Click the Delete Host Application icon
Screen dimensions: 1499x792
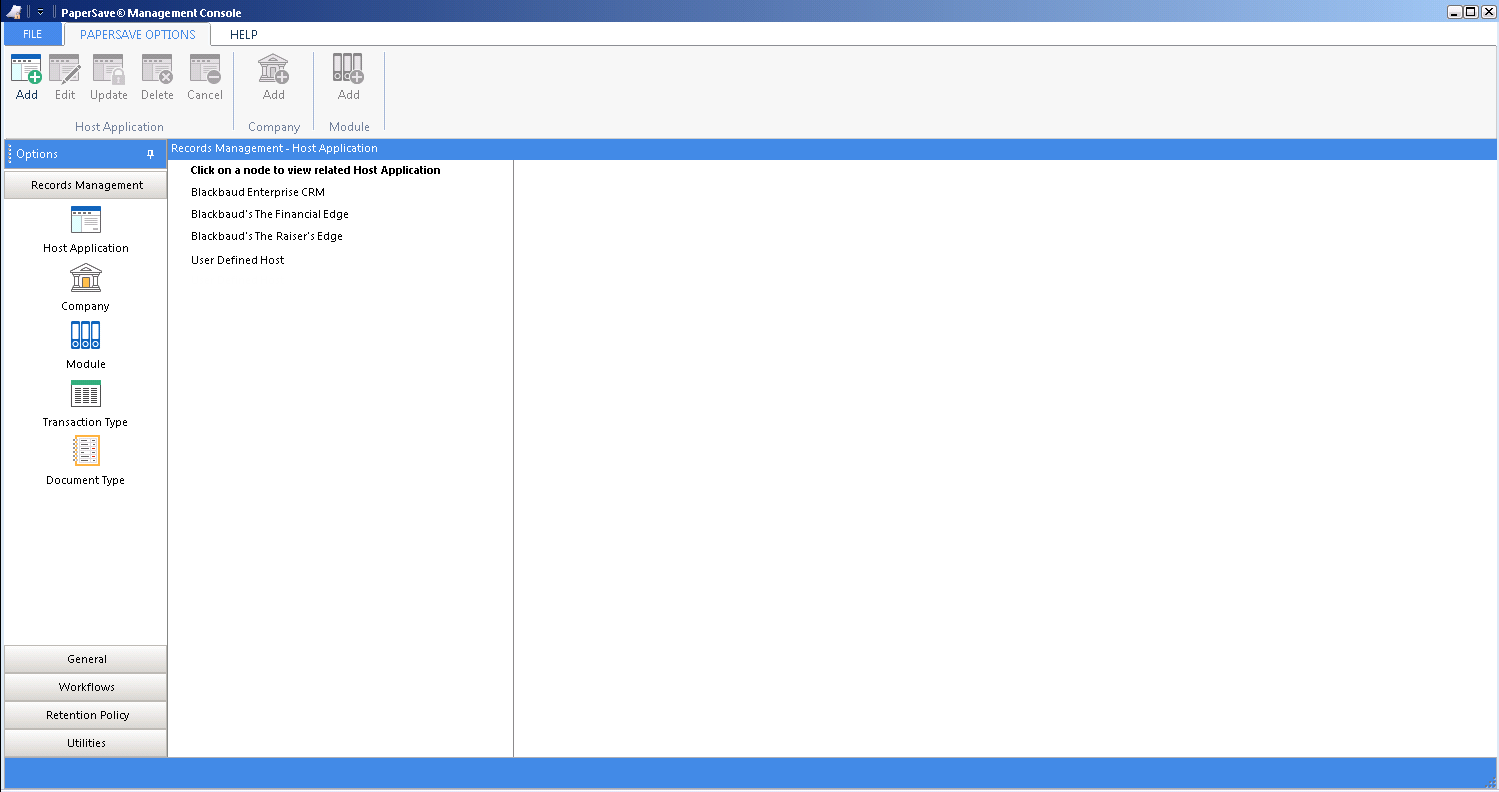click(157, 70)
